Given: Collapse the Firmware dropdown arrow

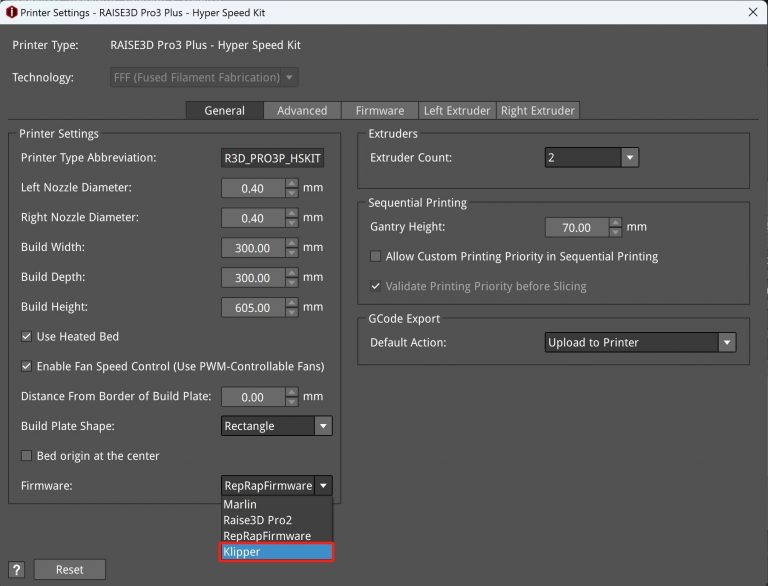Looking at the screenshot, I should coord(324,486).
